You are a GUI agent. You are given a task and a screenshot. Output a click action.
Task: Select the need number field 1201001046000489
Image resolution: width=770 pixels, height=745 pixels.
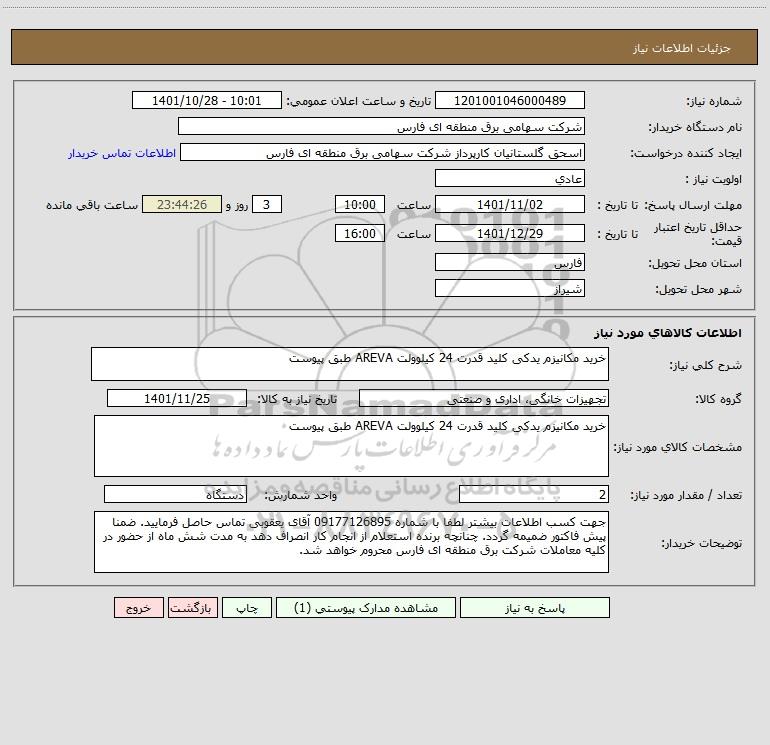(510, 100)
